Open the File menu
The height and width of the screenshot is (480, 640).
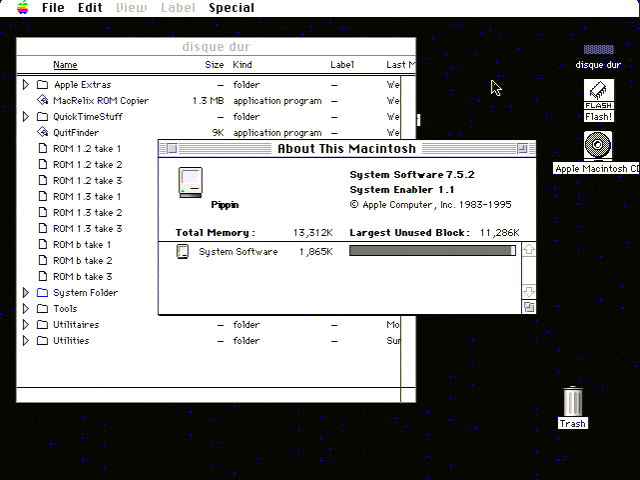point(53,8)
